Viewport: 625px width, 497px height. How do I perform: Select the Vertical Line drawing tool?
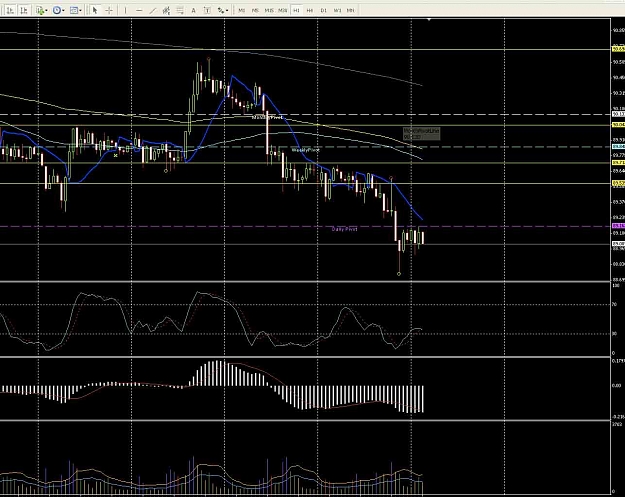click(x=126, y=10)
